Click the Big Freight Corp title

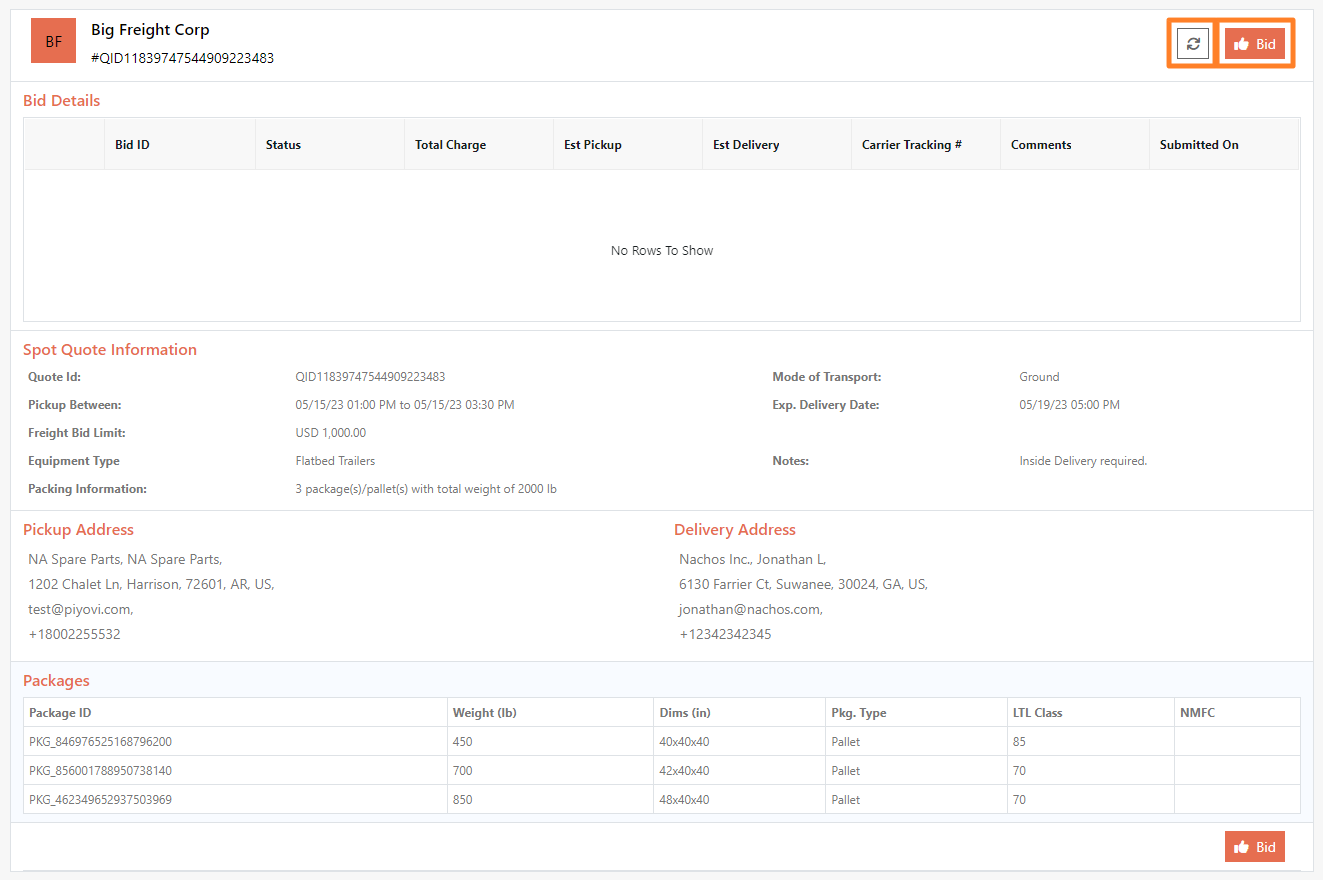coord(150,30)
